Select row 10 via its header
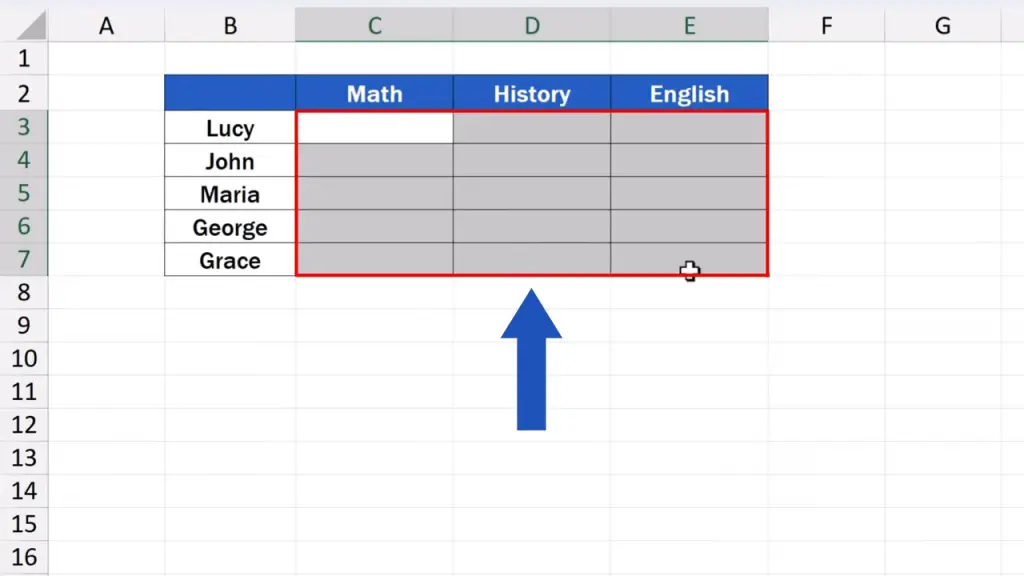 point(24,358)
